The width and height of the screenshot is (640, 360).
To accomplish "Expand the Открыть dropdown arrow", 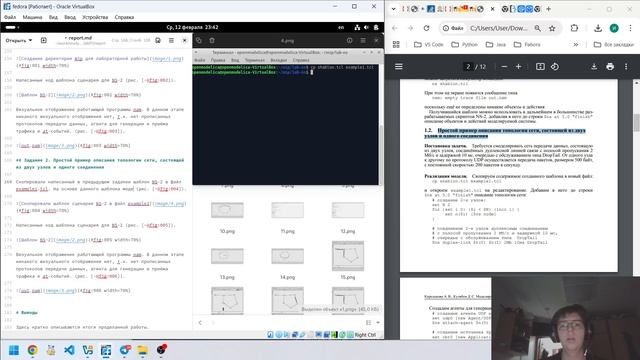I will [31, 40].
